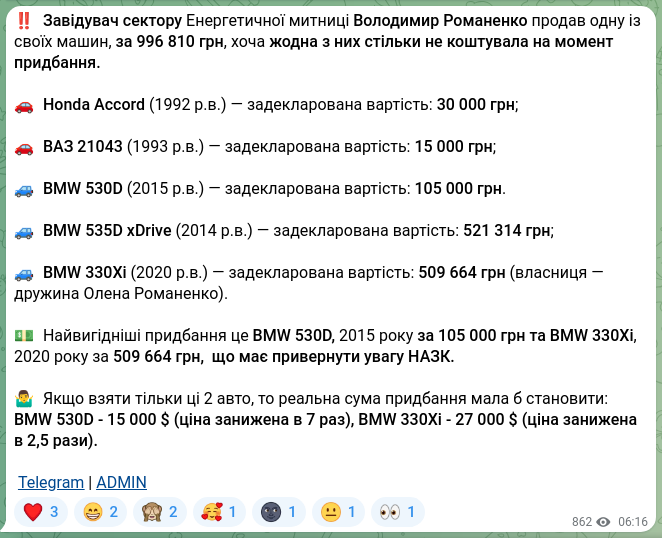662x538 pixels.
Task: Click the double exclamation mark emoji
Action: point(24,20)
